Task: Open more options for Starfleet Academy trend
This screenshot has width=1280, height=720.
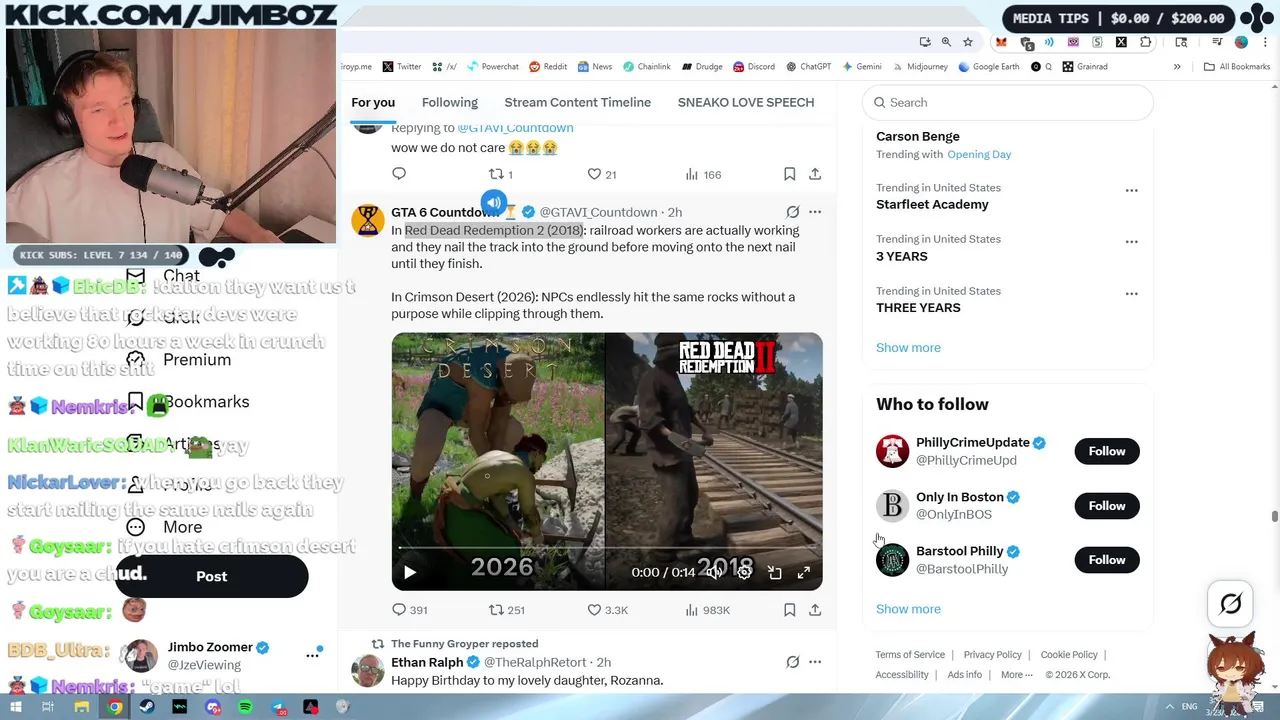Action: [1131, 190]
